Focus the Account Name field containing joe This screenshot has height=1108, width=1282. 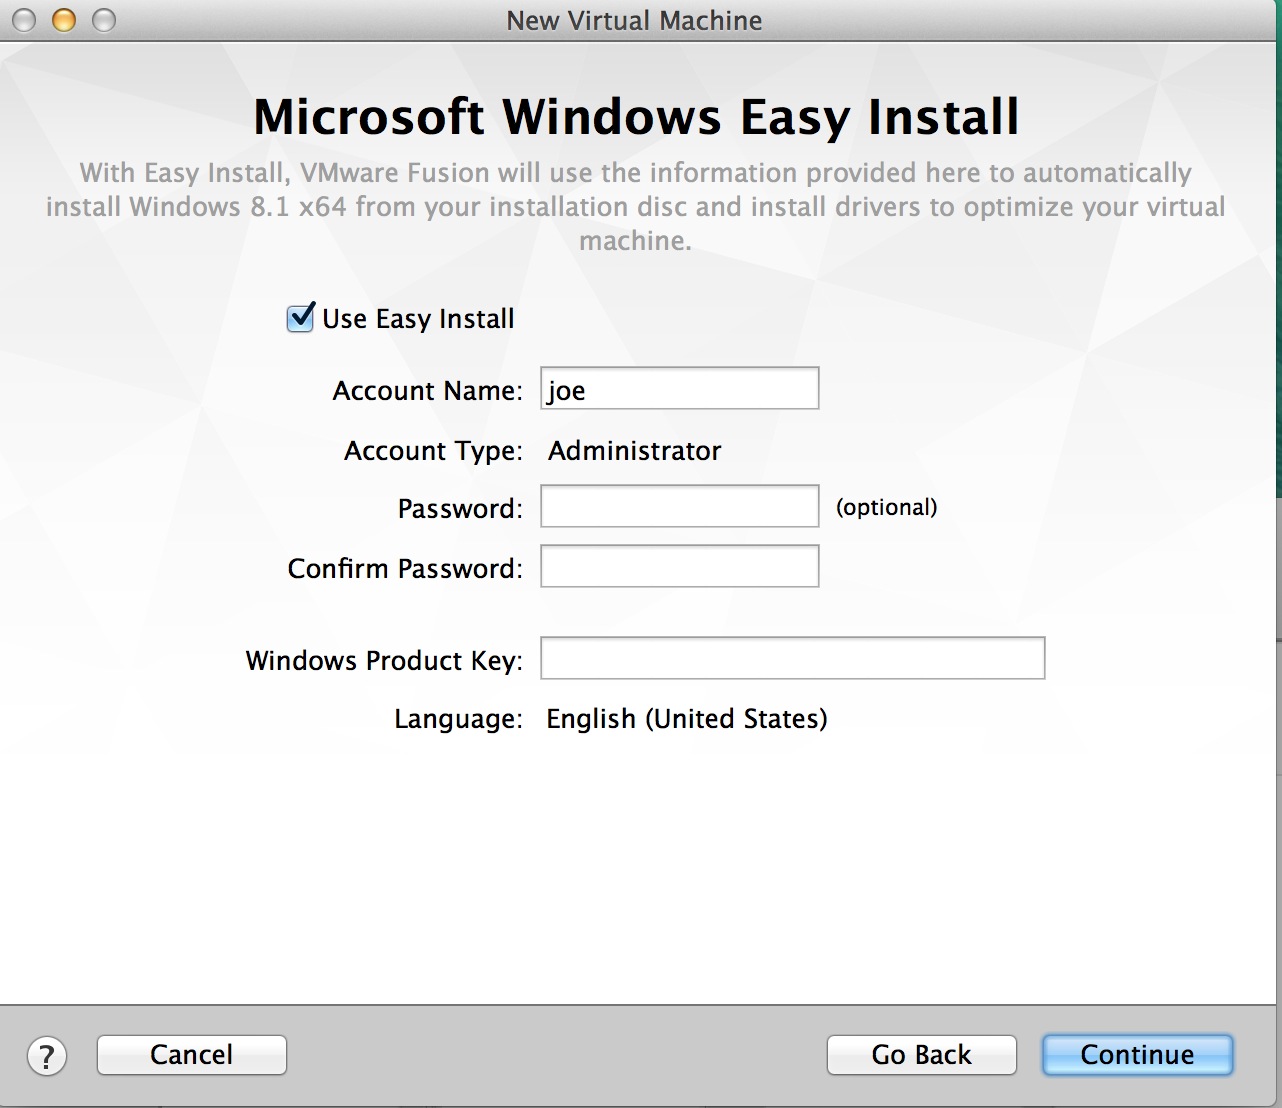pos(679,389)
